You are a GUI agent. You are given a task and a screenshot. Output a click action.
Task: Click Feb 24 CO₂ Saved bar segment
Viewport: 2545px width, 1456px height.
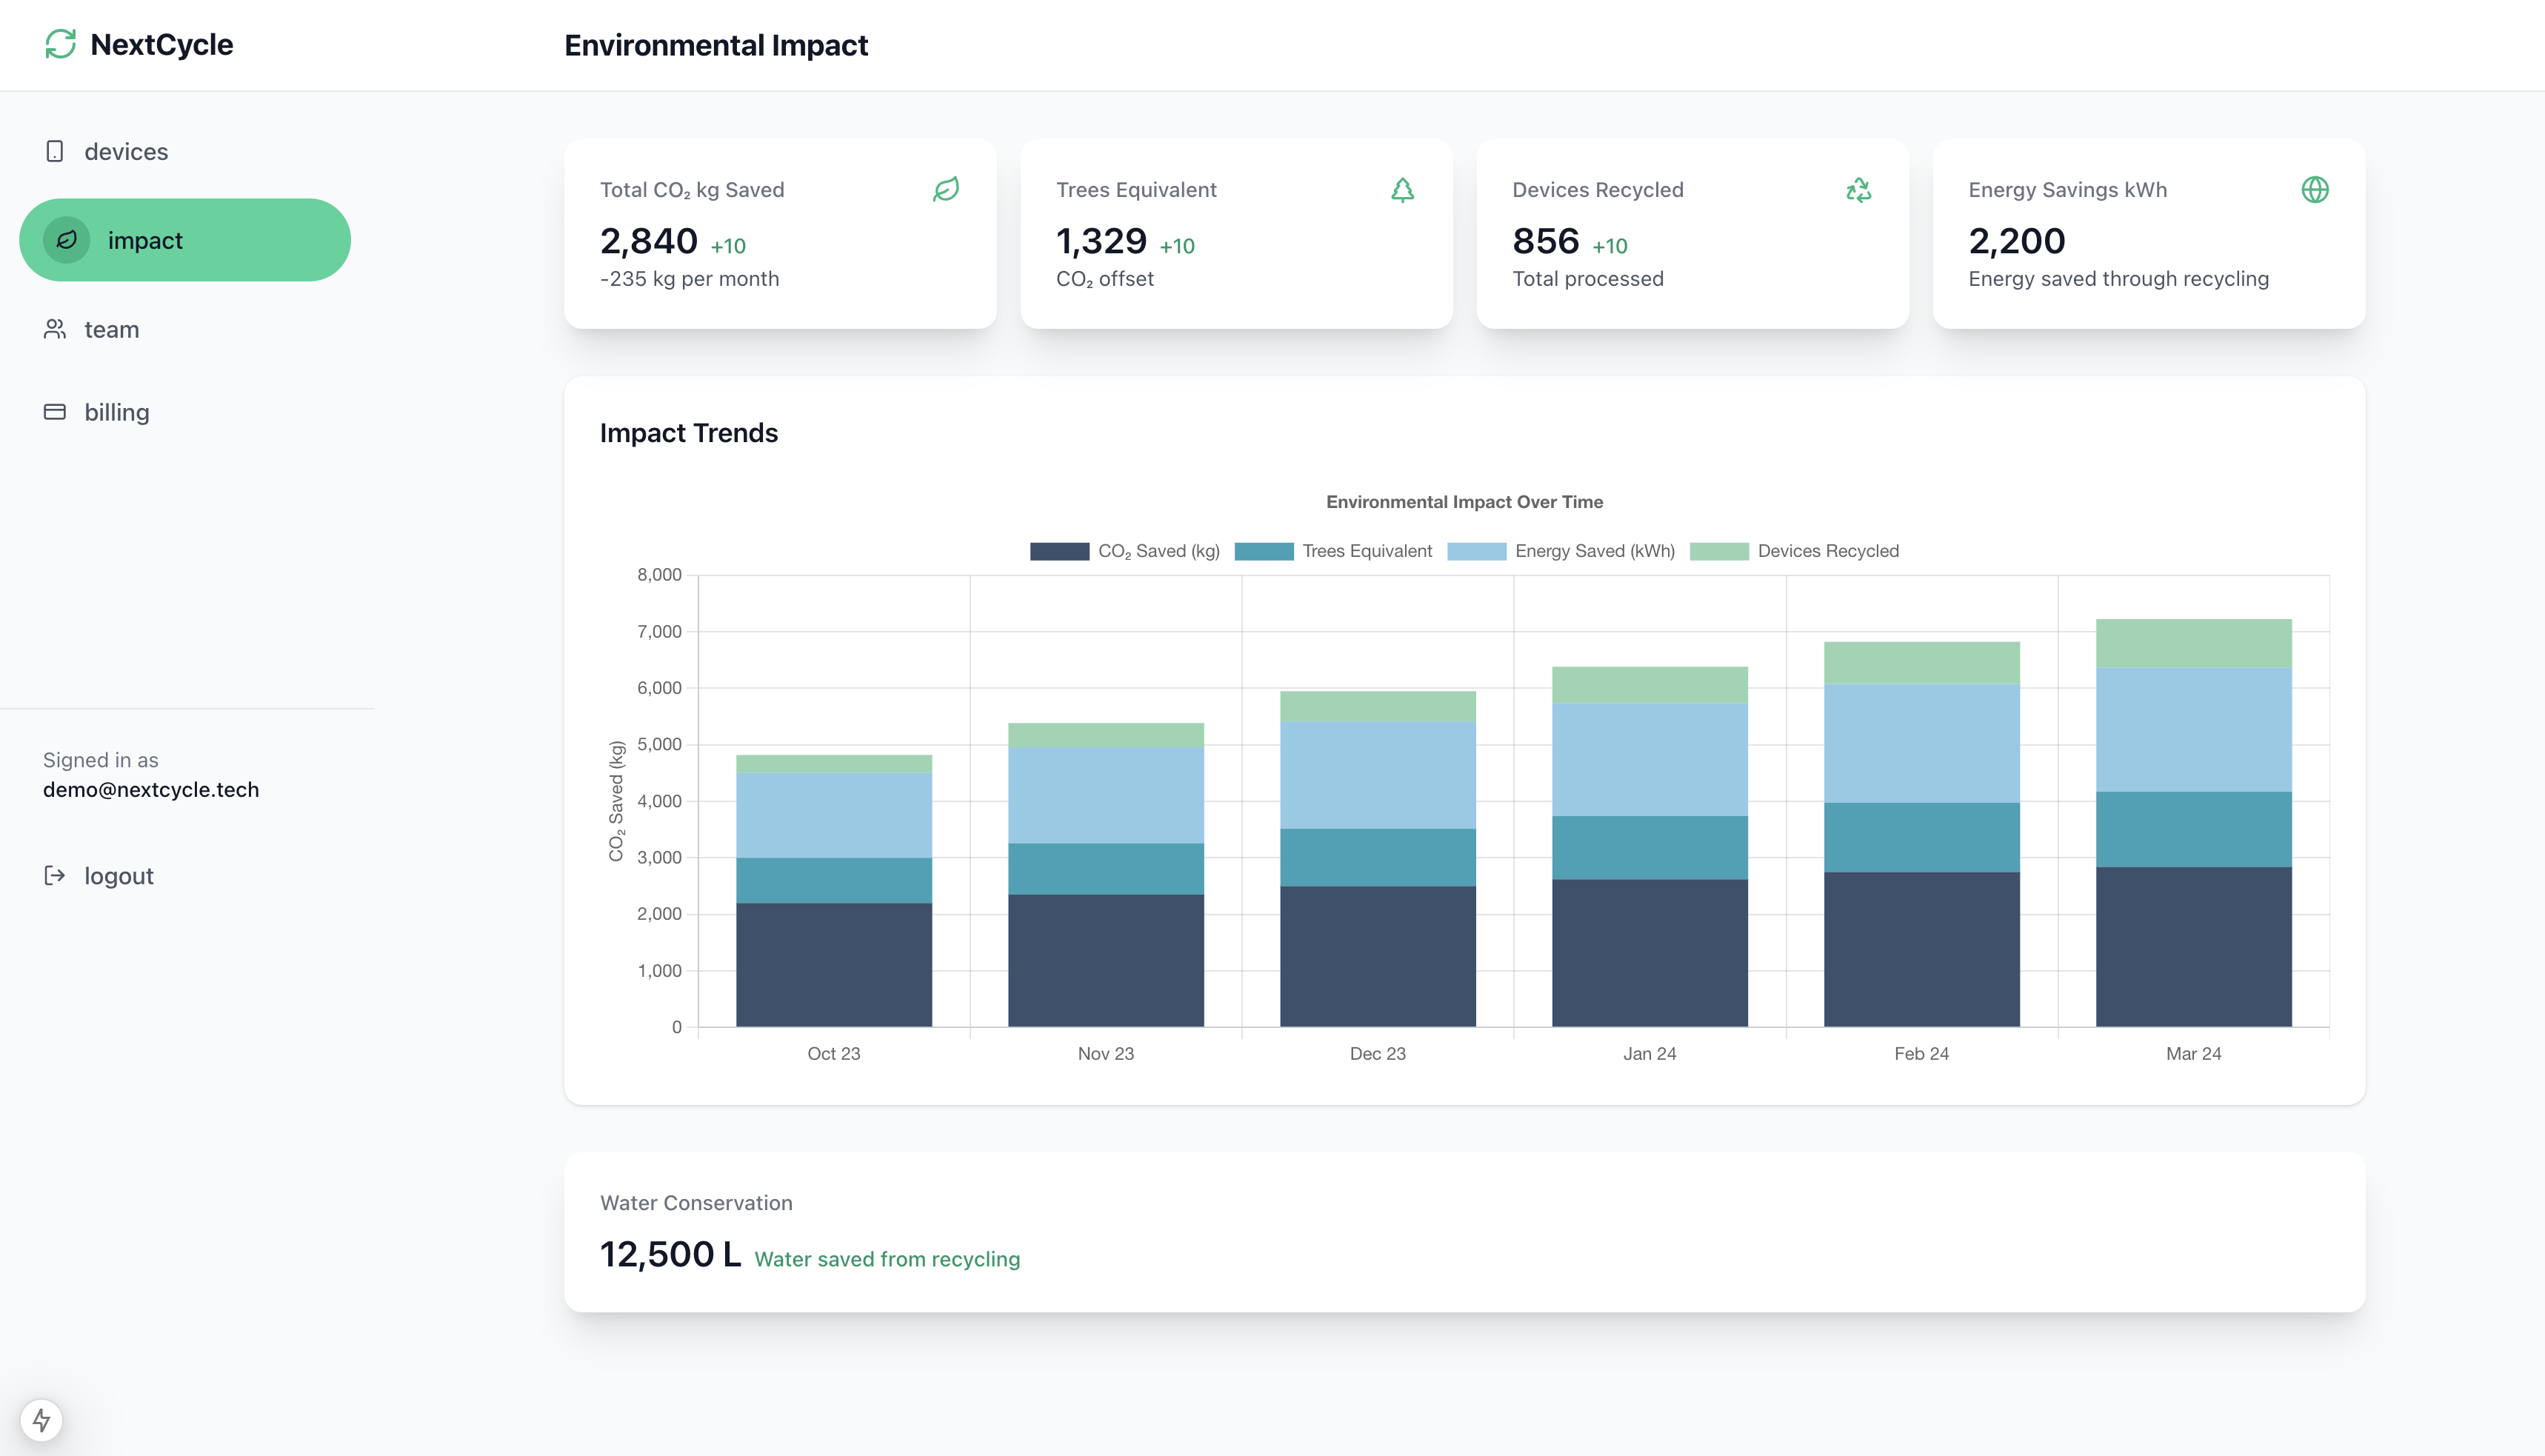pyautogui.click(x=1921, y=949)
